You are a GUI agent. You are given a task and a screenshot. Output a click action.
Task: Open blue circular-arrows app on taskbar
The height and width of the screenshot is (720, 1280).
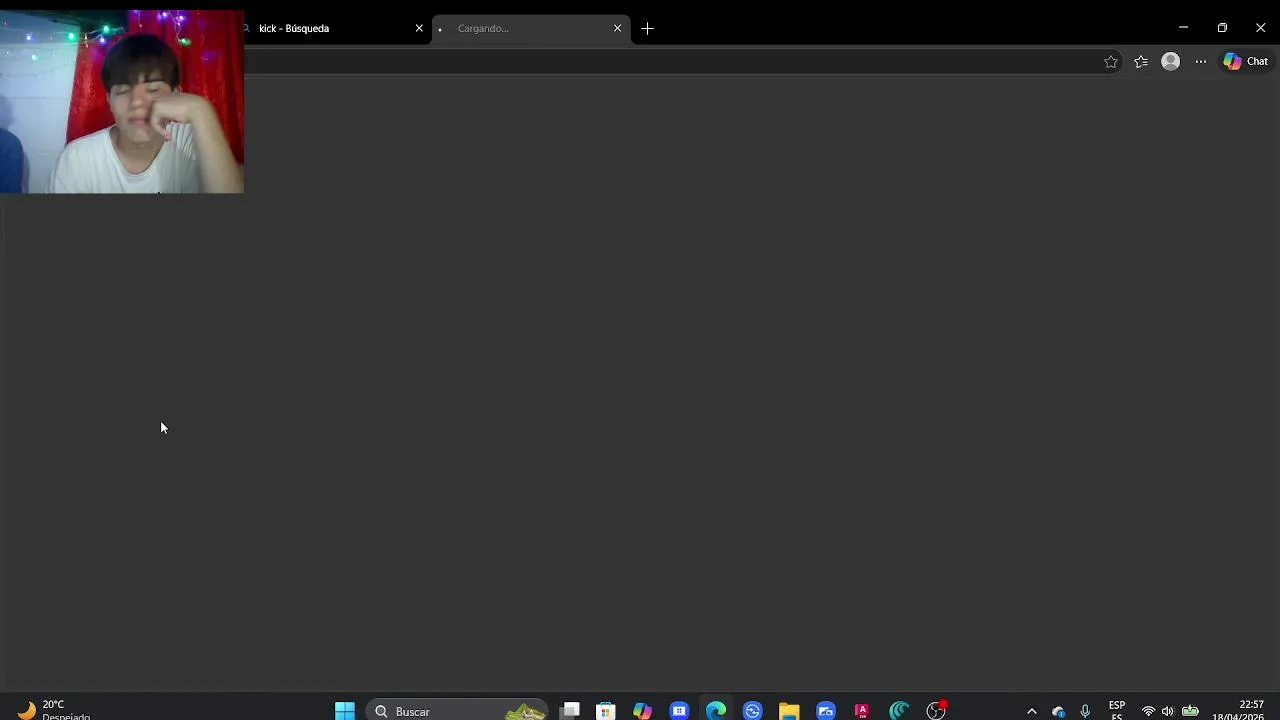pos(753,711)
